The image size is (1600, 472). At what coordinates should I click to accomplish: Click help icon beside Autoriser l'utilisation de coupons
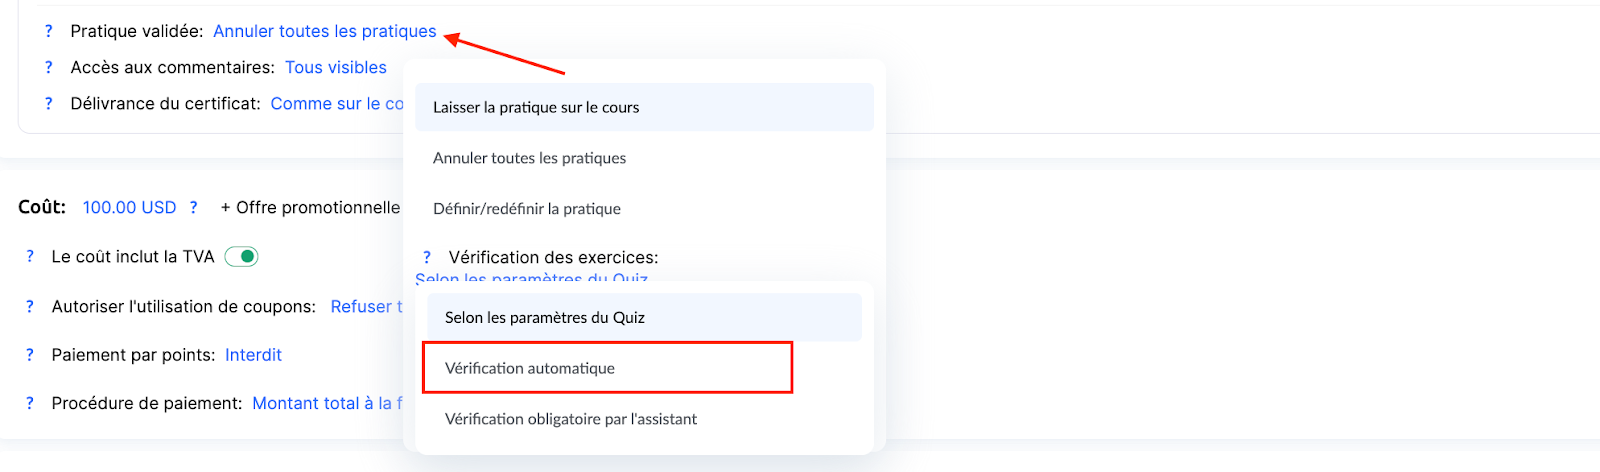[x=30, y=307]
